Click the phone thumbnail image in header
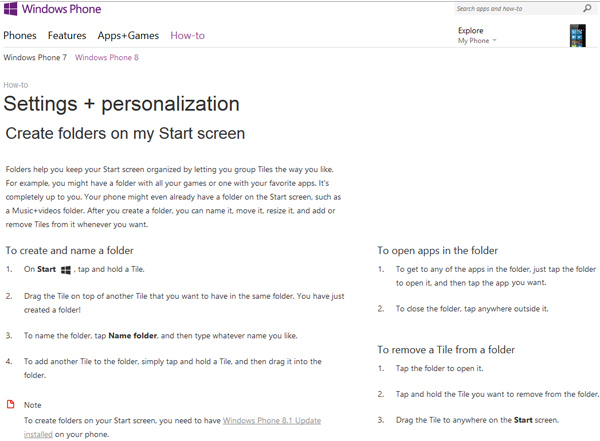The width and height of the screenshot is (600, 441). (577, 36)
